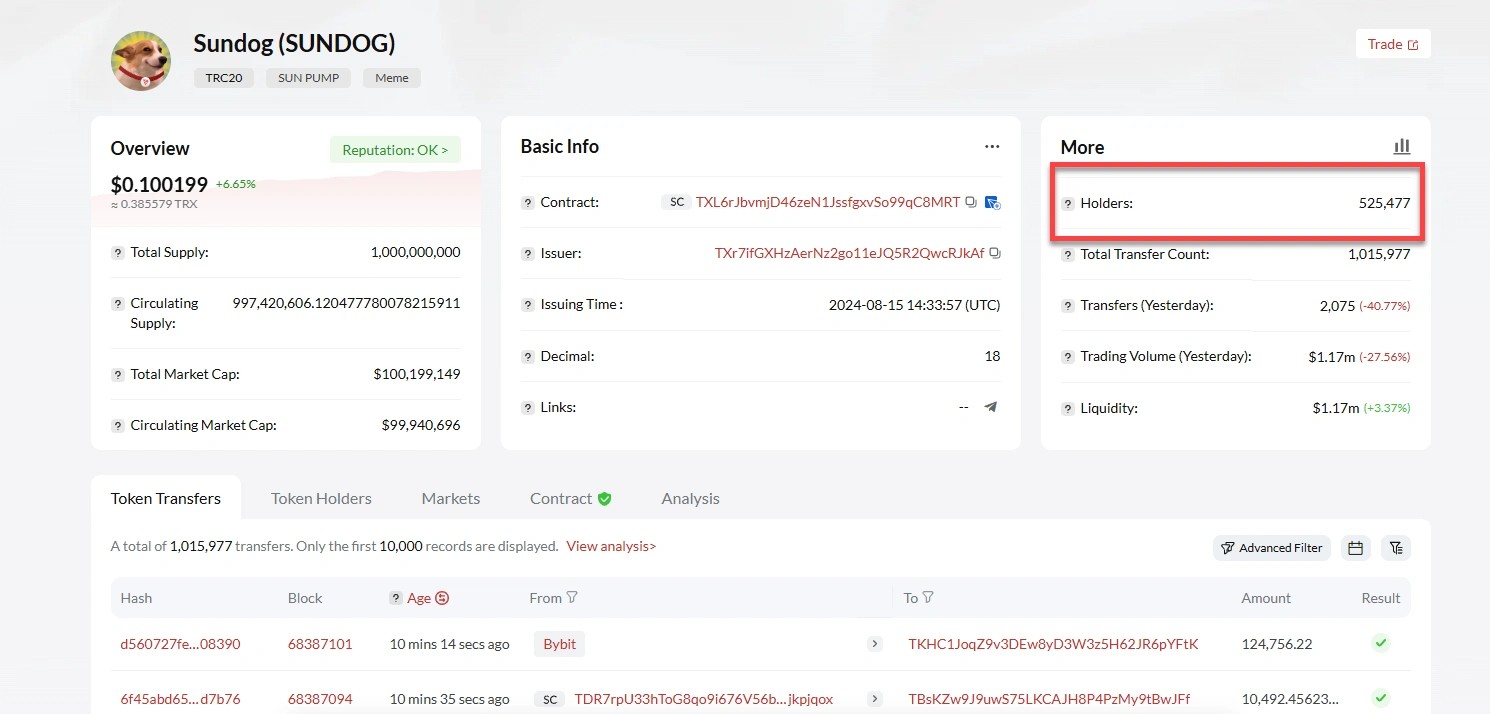Open the Markets tab
Screen dimensions: 1490x714
450,498
